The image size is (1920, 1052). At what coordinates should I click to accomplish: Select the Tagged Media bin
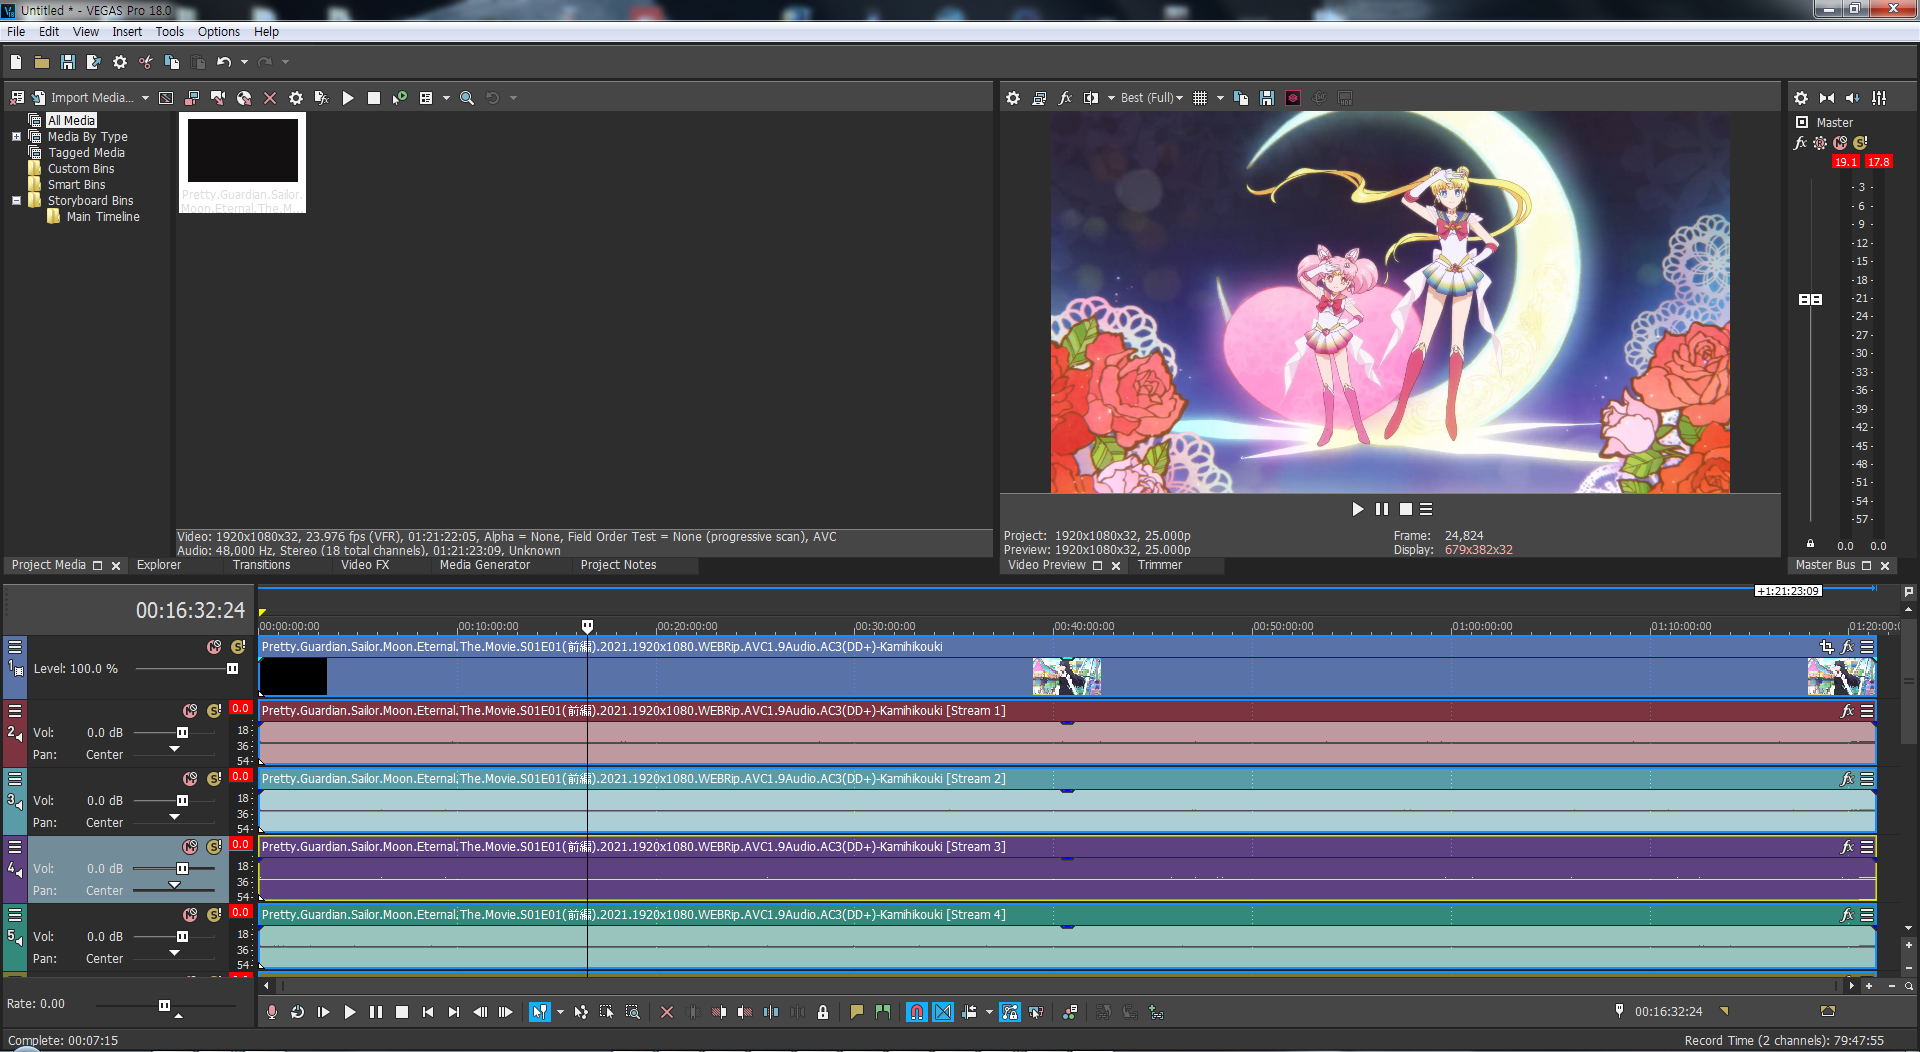(x=86, y=153)
